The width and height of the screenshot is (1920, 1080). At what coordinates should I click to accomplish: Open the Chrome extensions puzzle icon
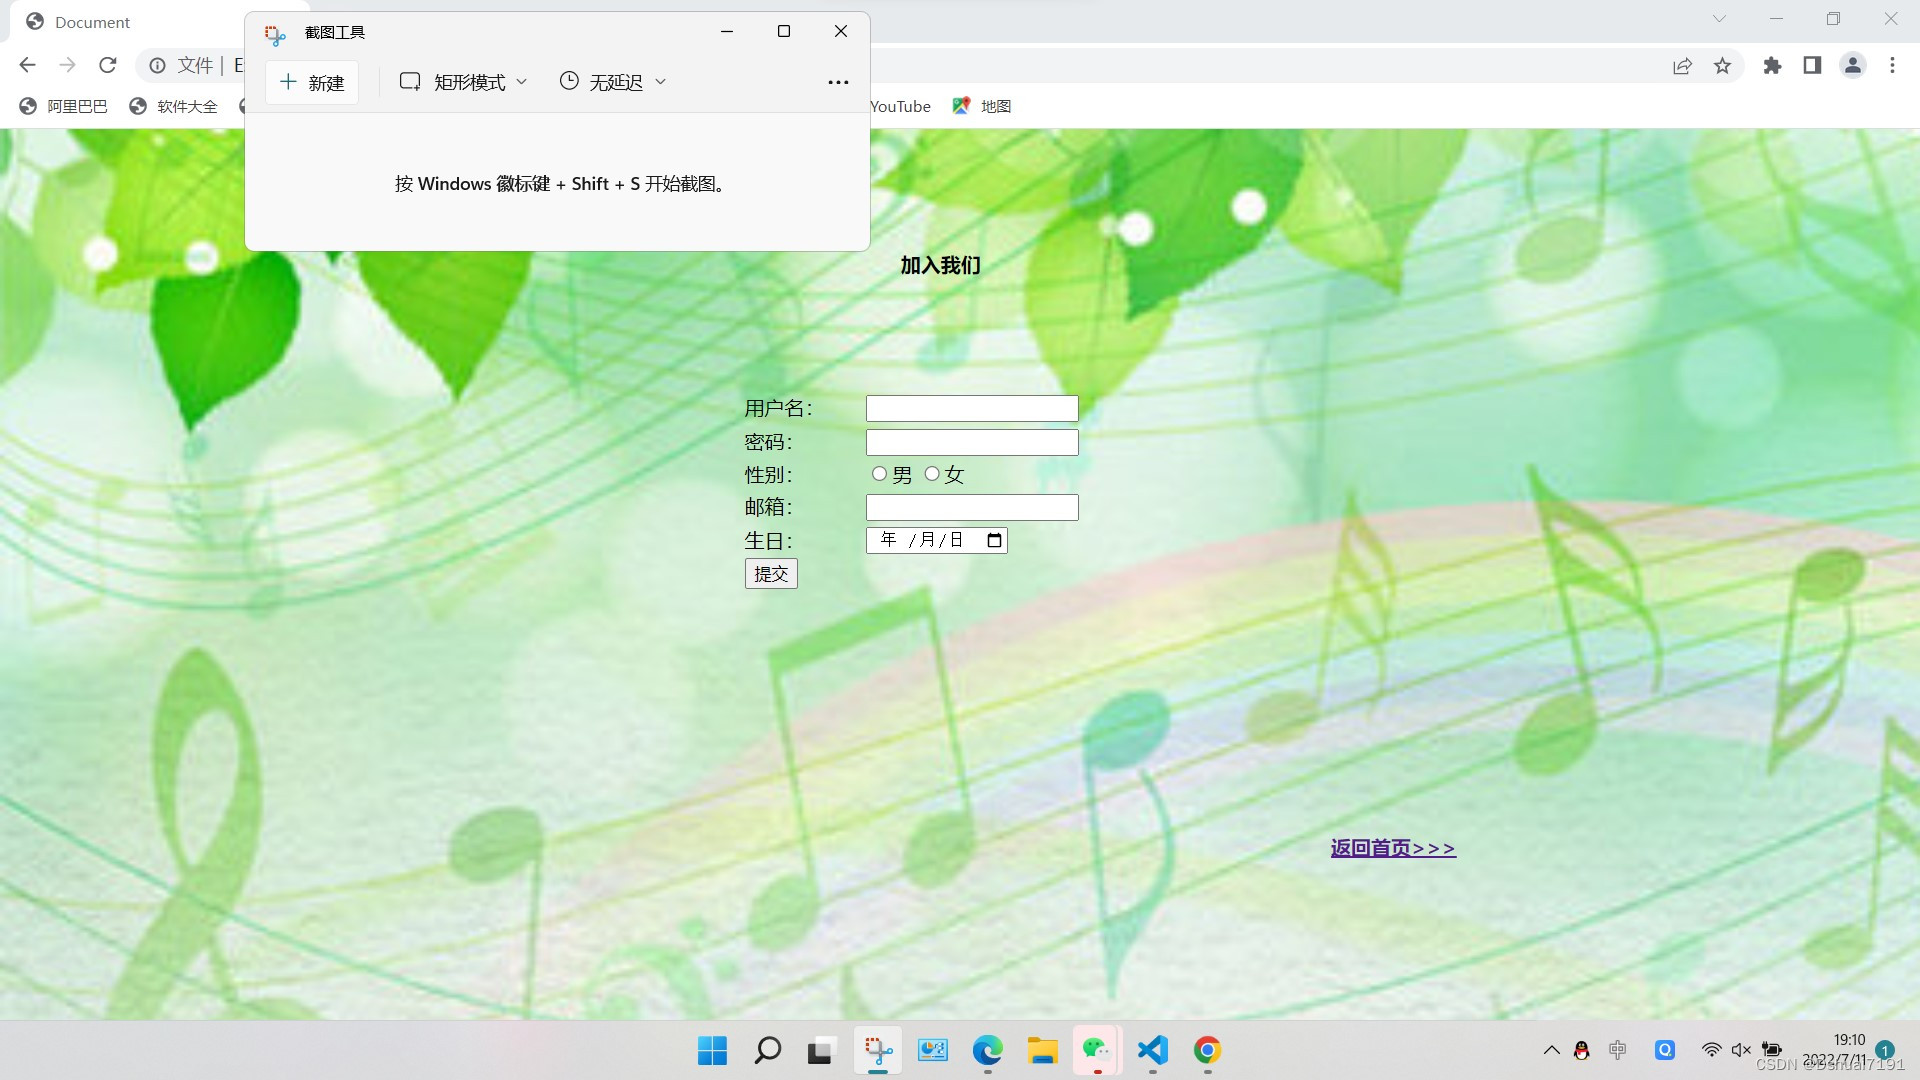[x=1772, y=66]
